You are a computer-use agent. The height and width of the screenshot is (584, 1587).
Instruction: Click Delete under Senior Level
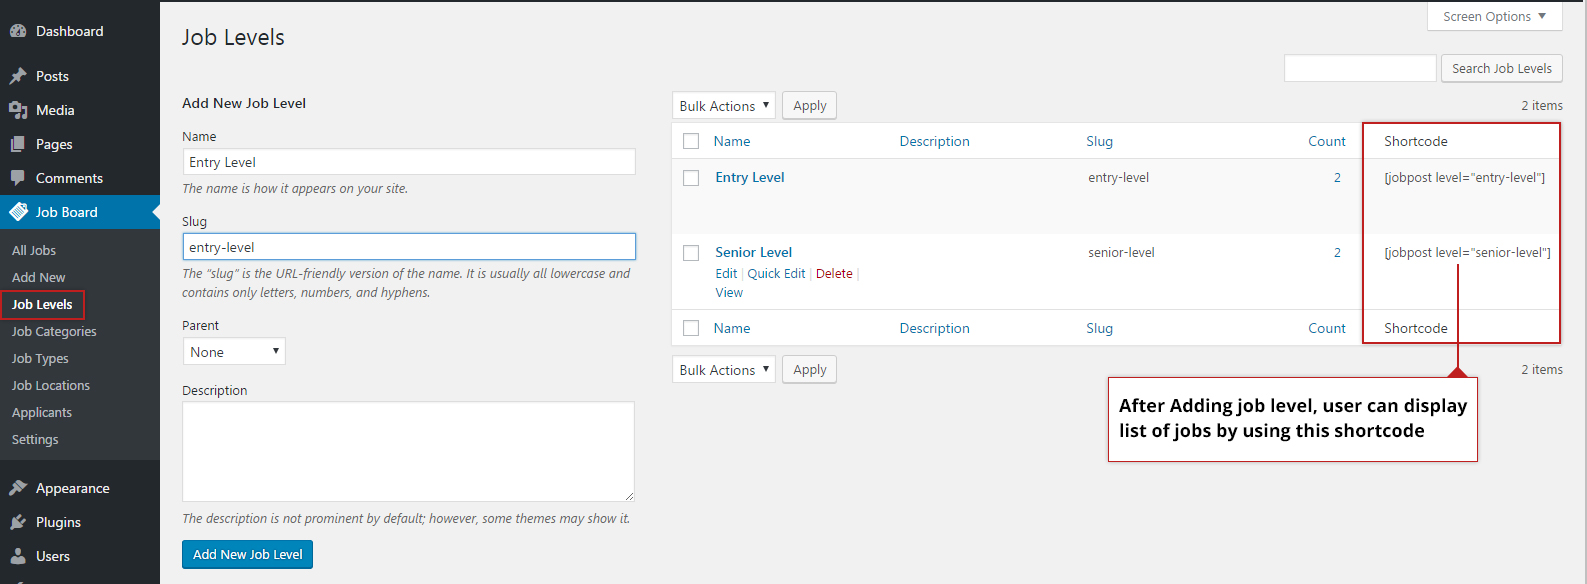coord(834,273)
